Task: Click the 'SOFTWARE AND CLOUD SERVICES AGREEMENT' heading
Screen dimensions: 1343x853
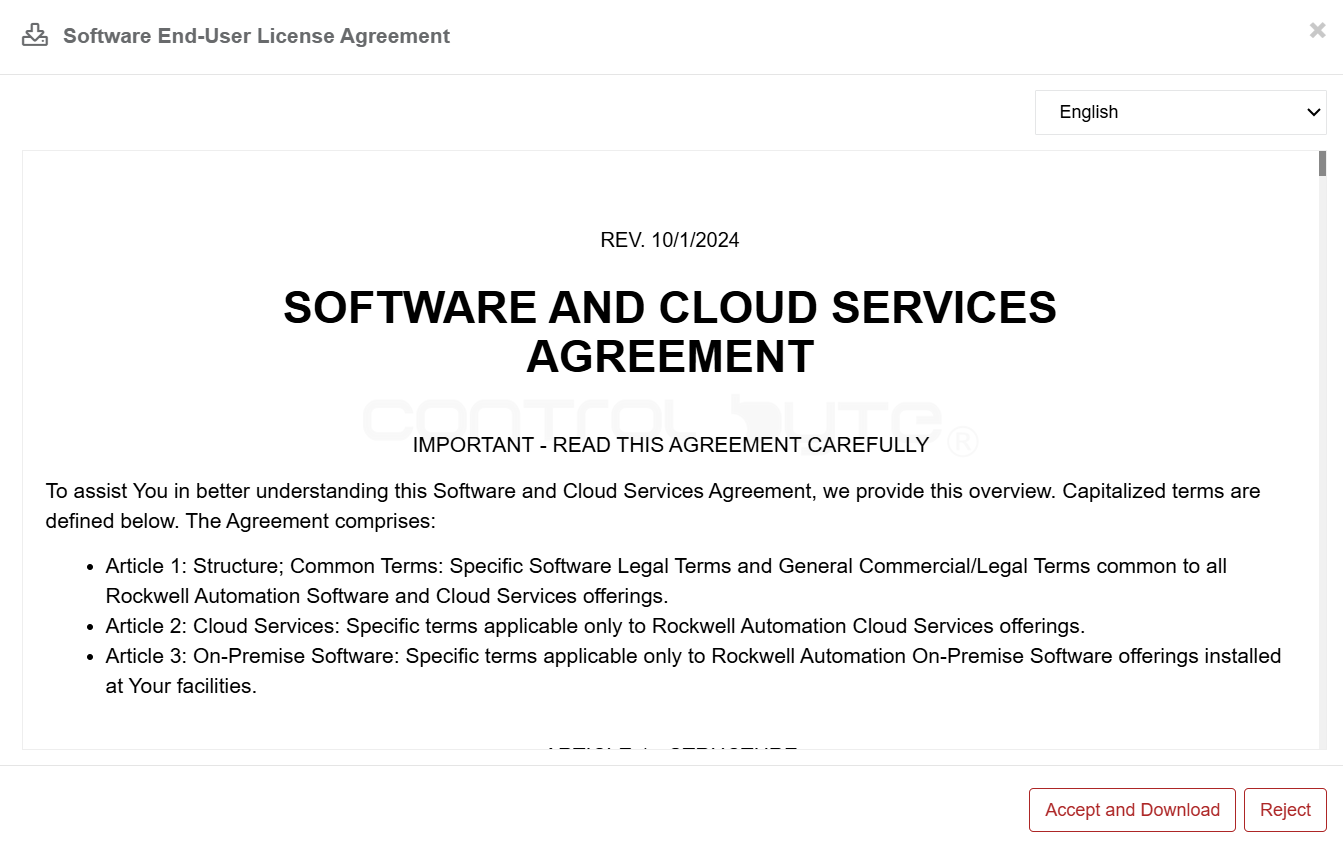Action: (x=670, y=332)
